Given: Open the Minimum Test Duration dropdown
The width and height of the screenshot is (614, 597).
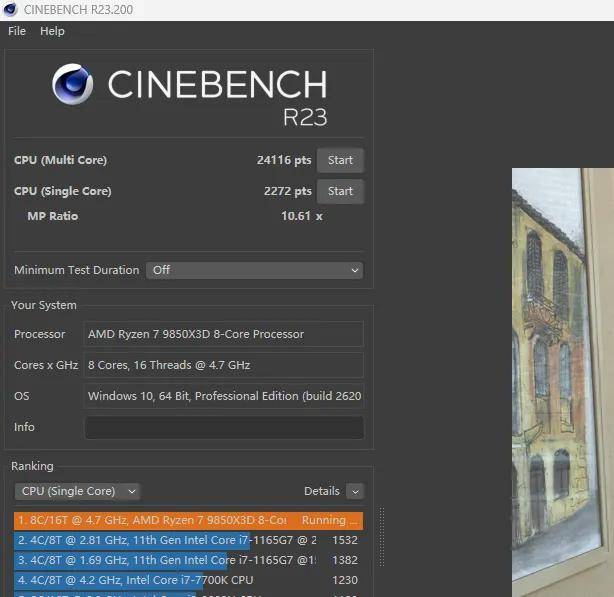Looking at the screenshot, I should tap(255, 270).
